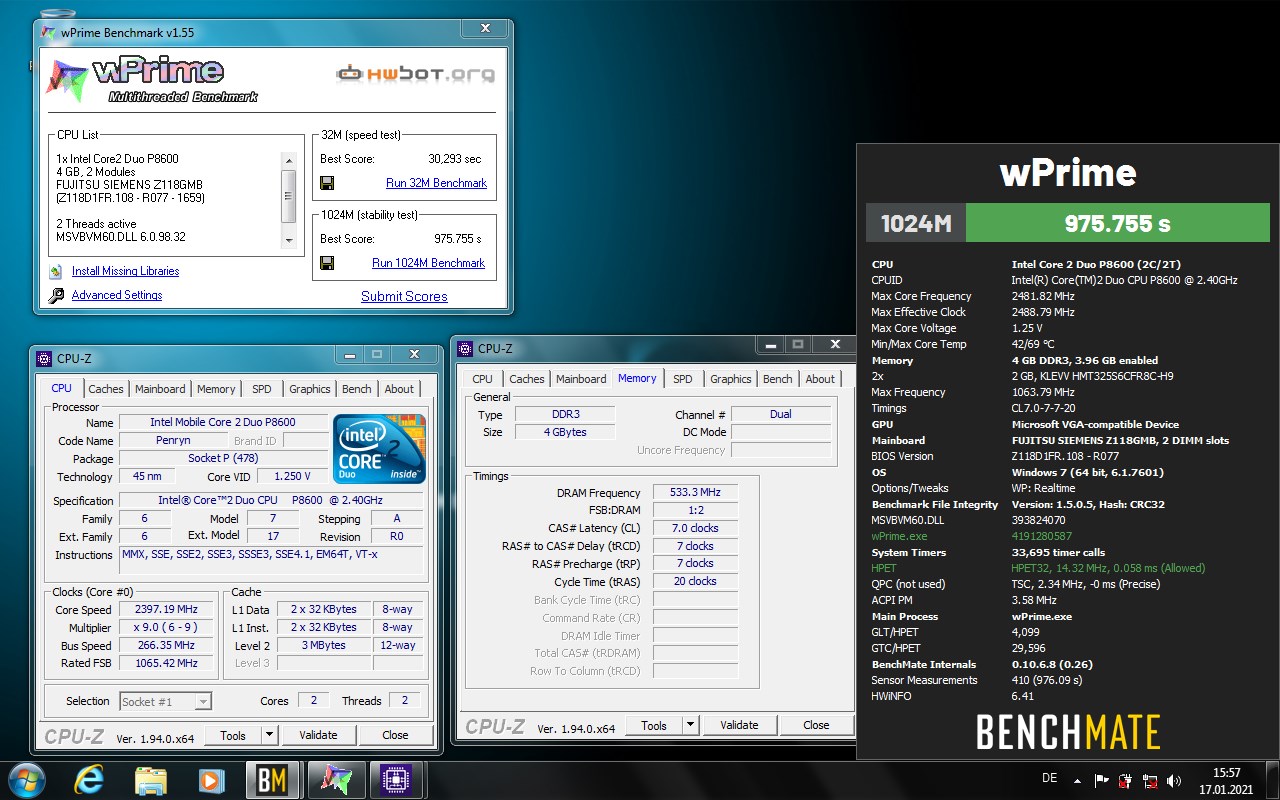The width and height of the screenshot is (1280, 800).
Task: Show hidden tray icons arrow
Action: pos(1077,781)
